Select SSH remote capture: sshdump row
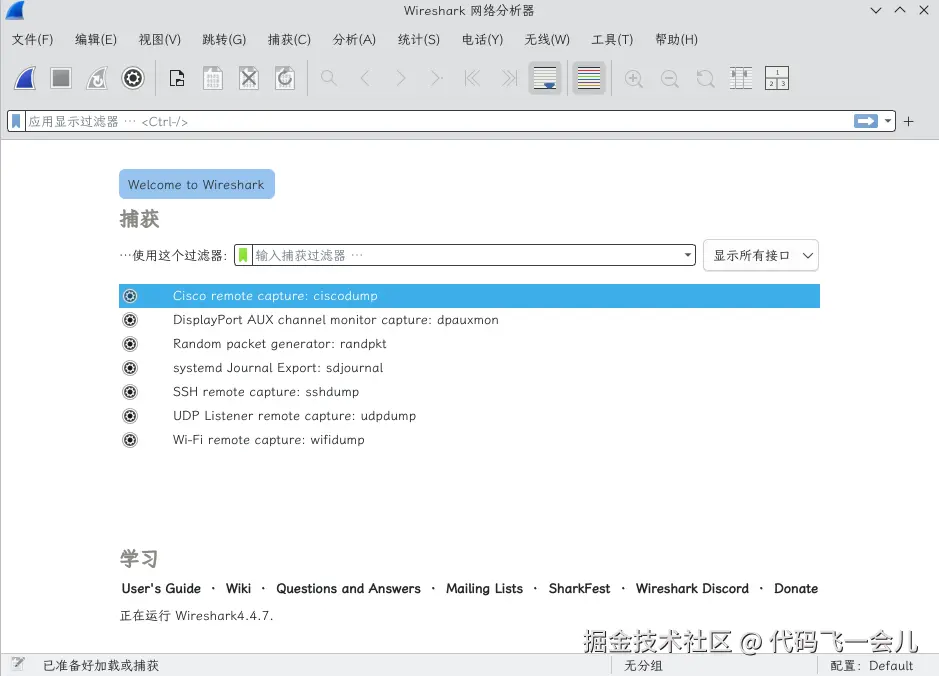The image size is (939, 676). point(469,392)
